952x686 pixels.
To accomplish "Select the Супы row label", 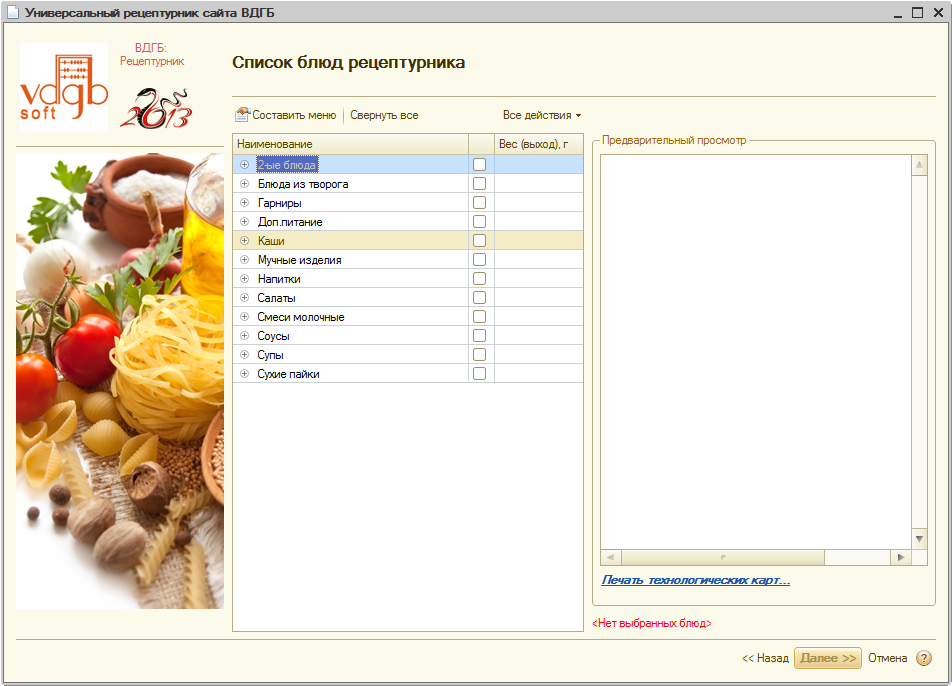I will coord(270,355).
